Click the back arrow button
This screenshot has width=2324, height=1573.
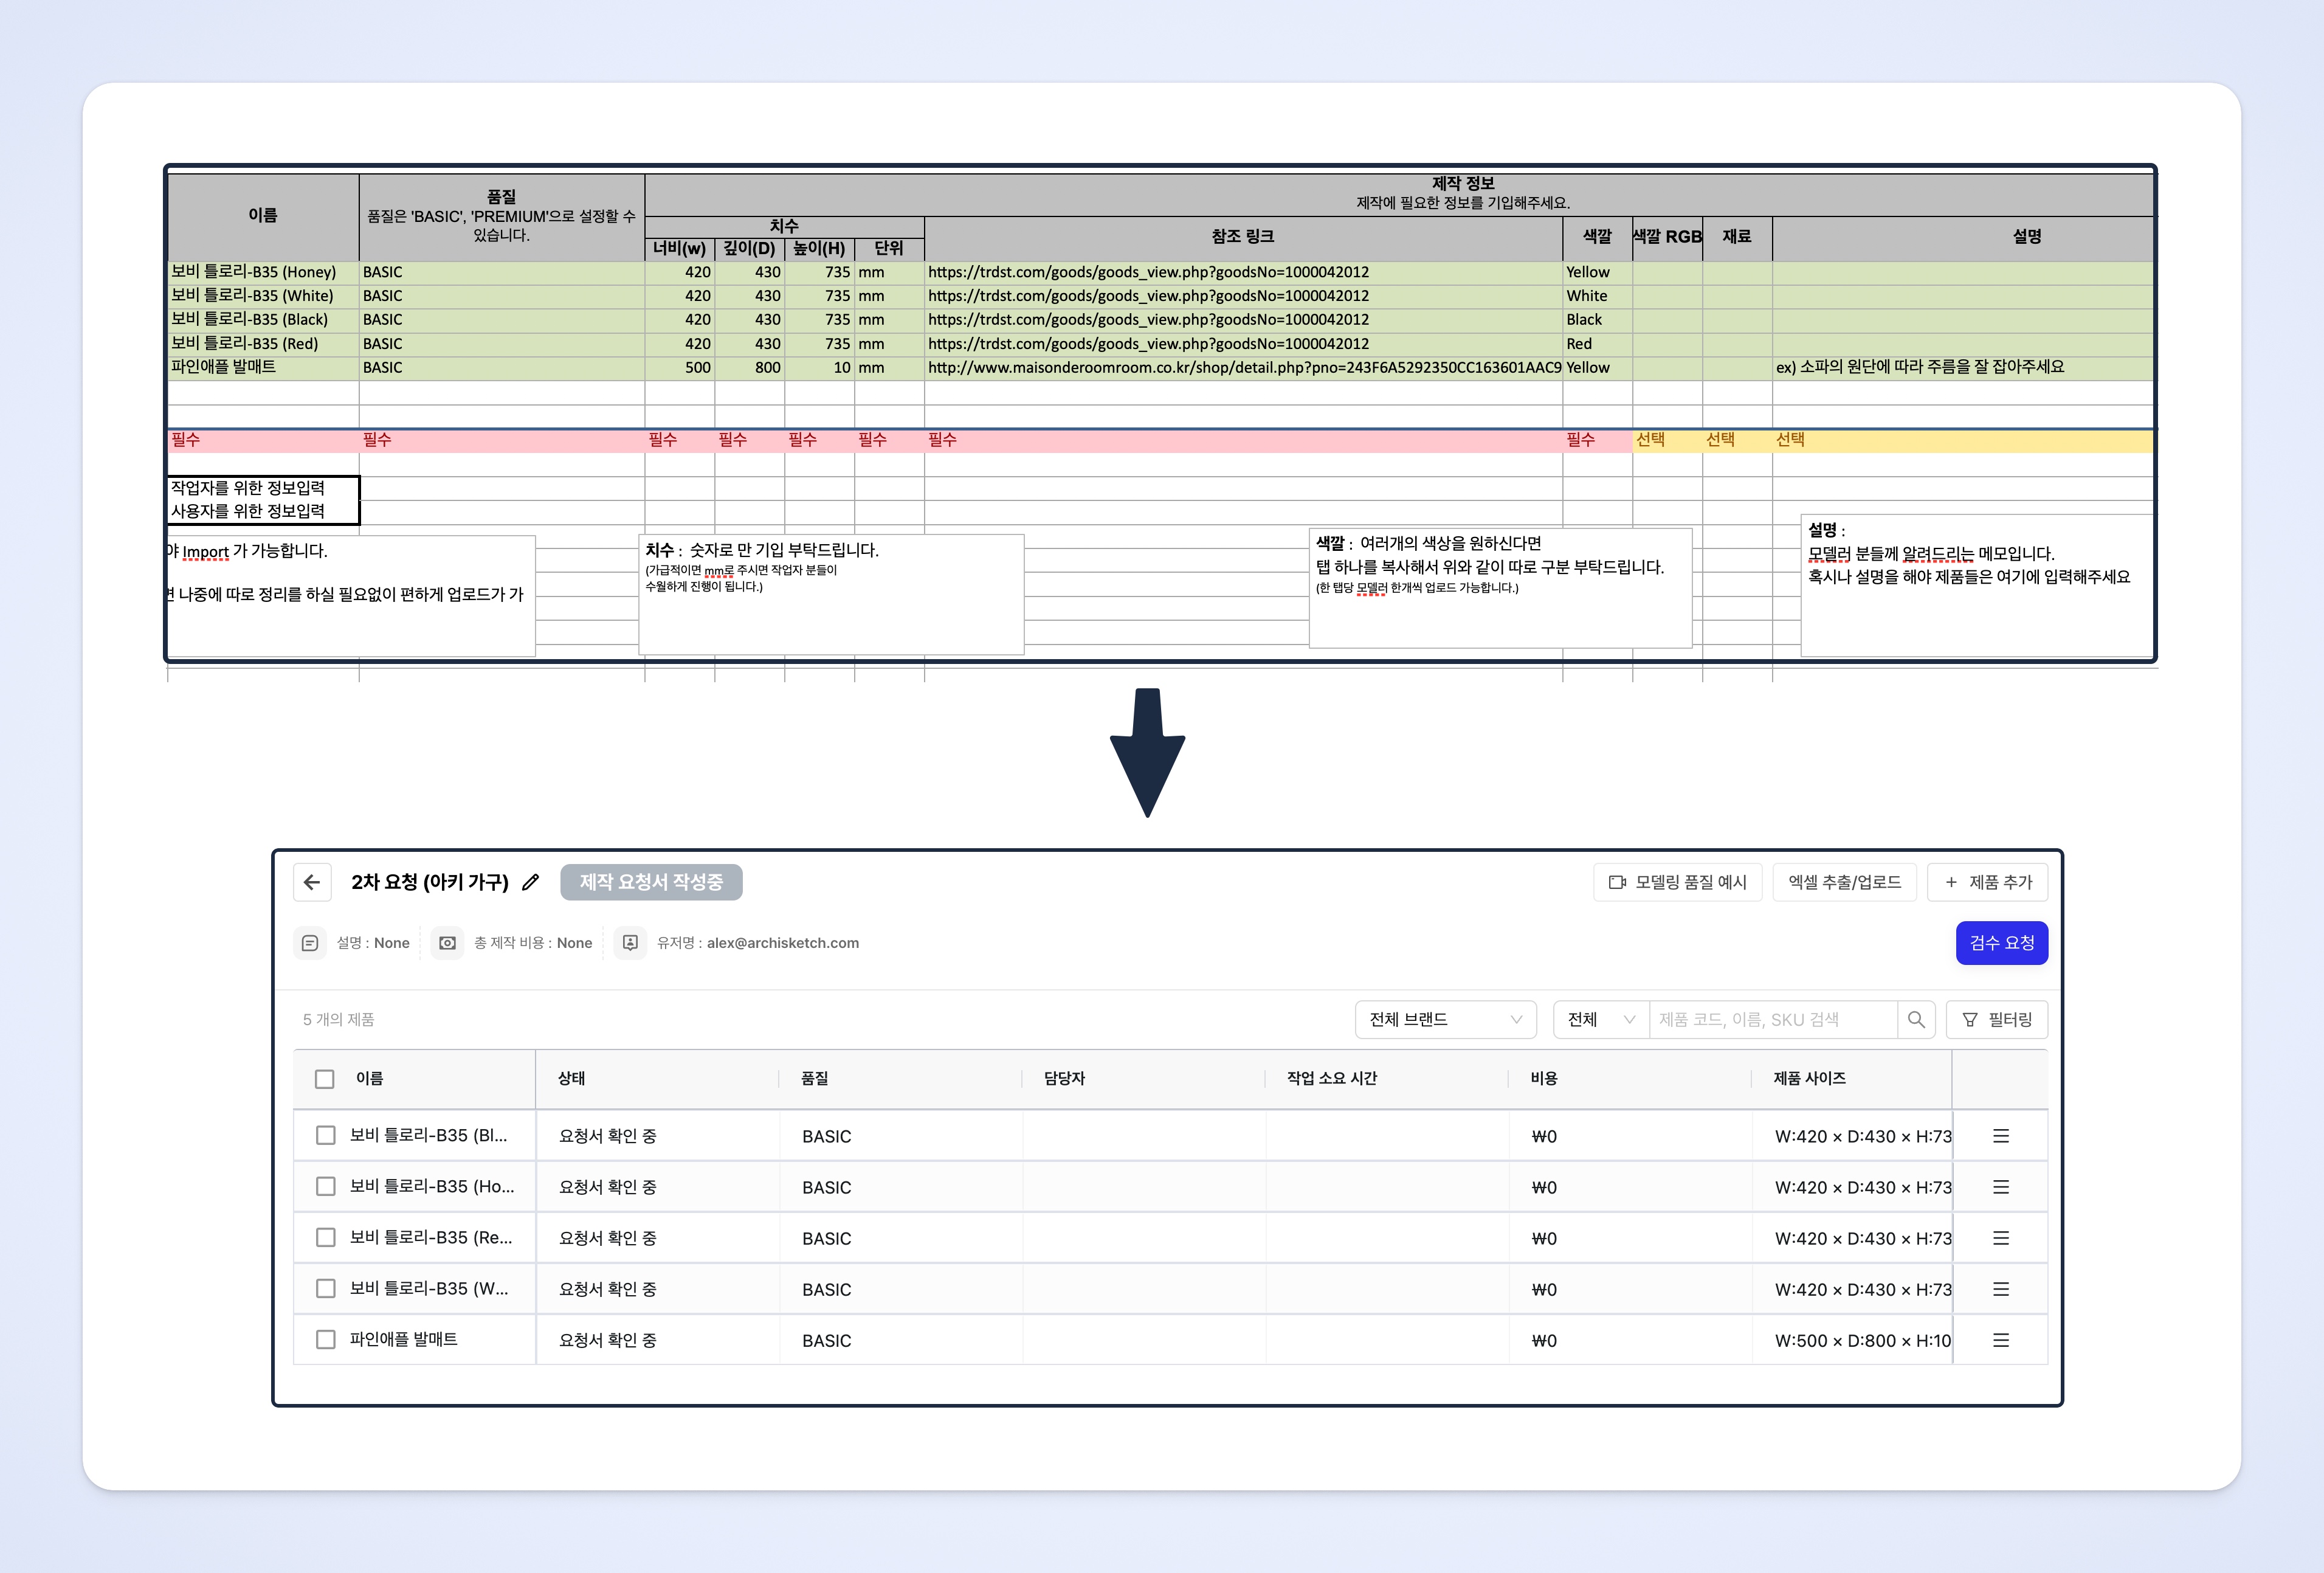312,882
